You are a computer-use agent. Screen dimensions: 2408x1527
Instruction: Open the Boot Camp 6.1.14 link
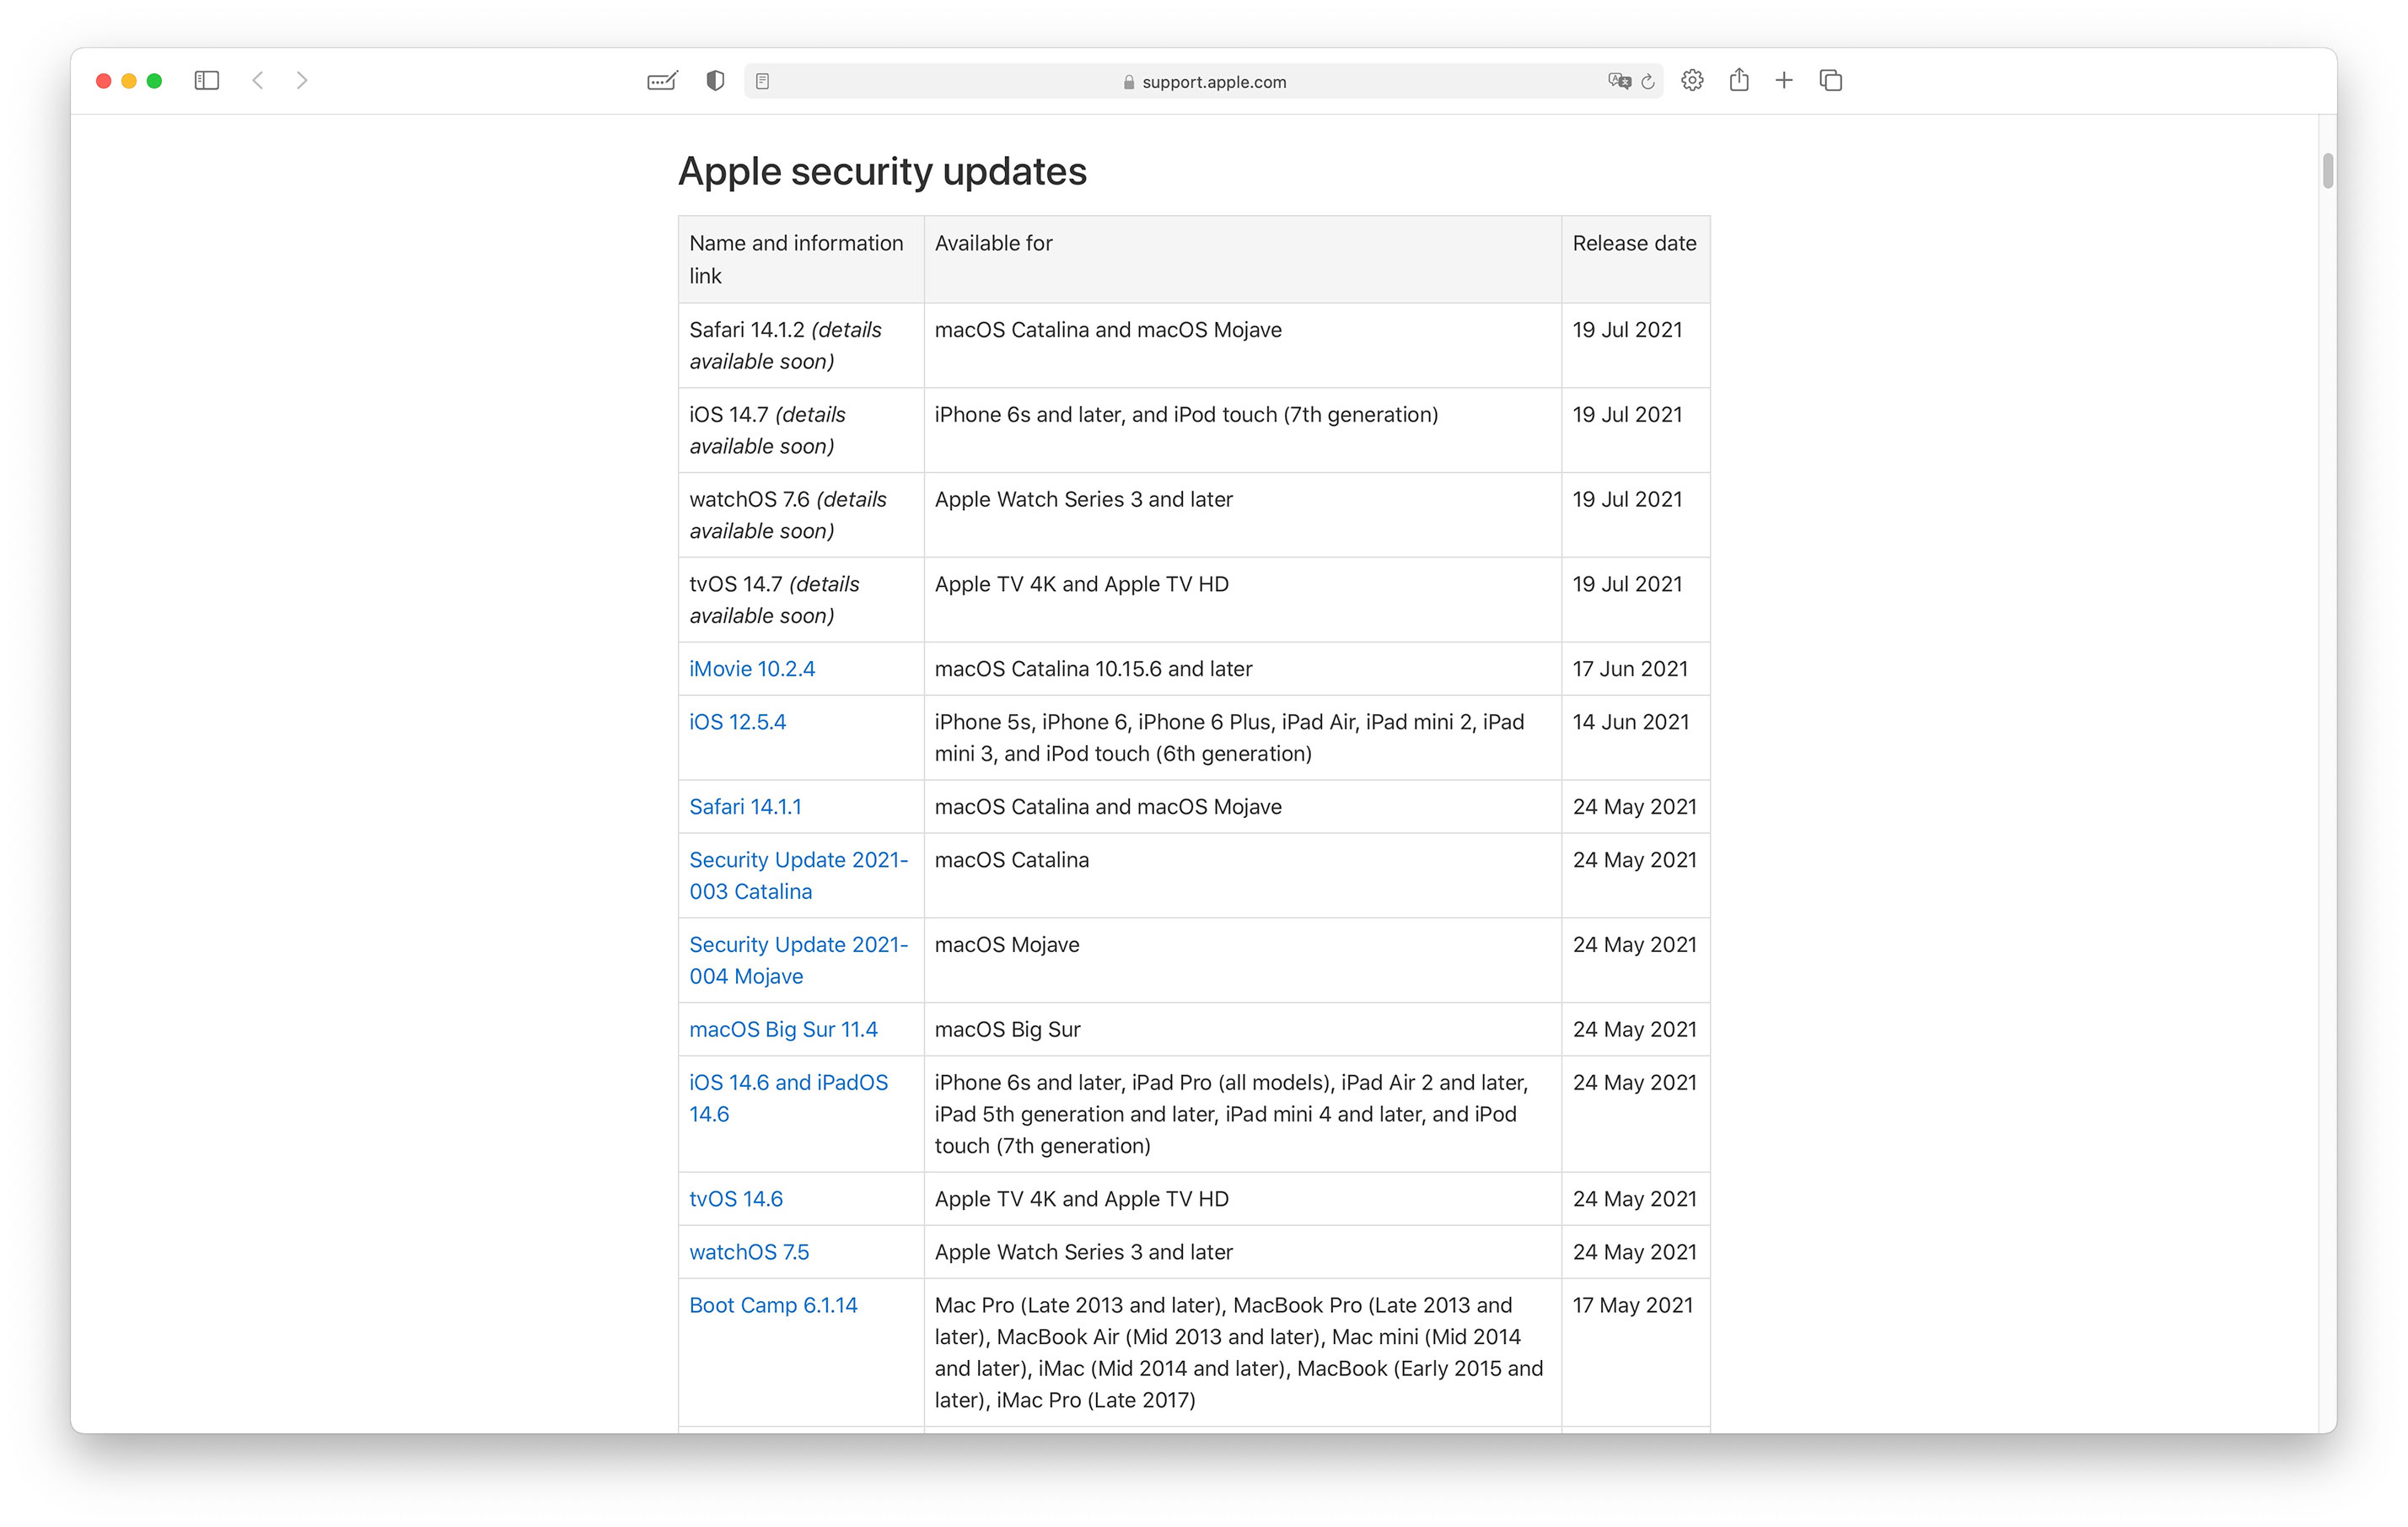(x=773, y=1305)
